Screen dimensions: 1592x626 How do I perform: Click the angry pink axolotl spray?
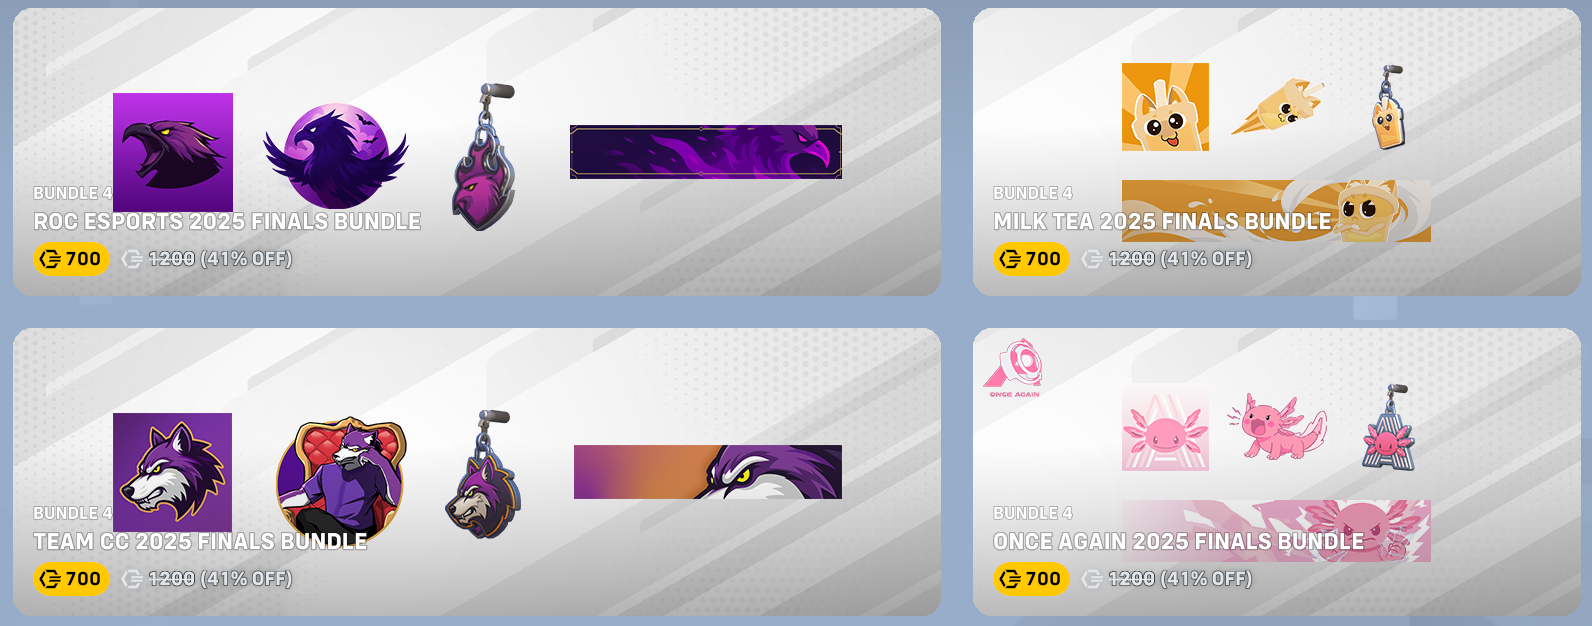pos(1278,426)
